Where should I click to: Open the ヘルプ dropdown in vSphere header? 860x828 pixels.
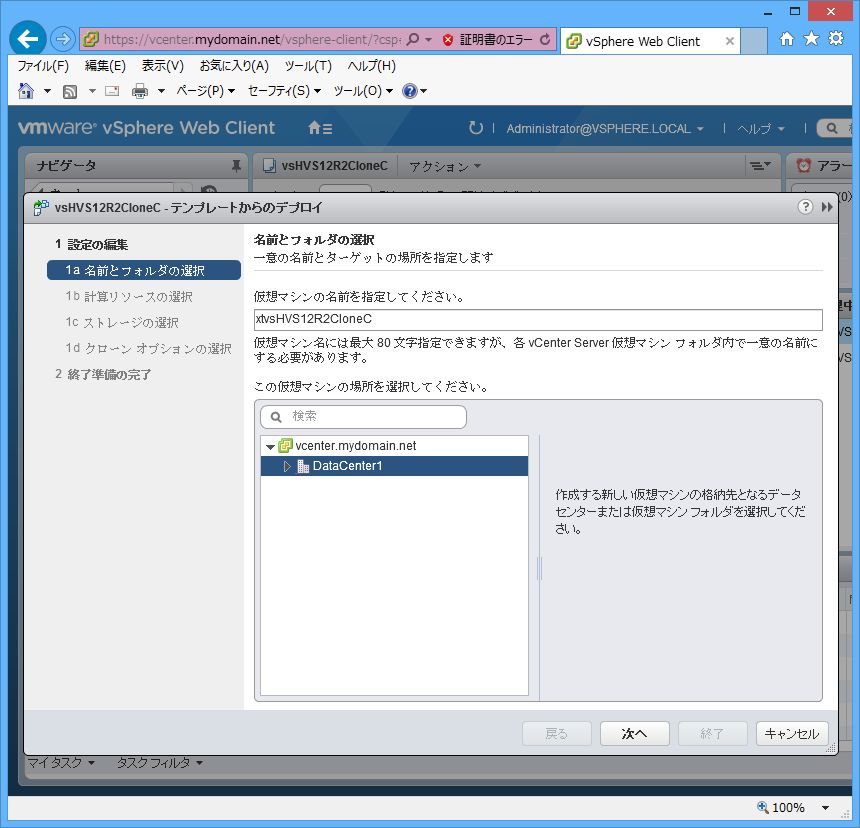pyautogui.click(x=760, y=129)
